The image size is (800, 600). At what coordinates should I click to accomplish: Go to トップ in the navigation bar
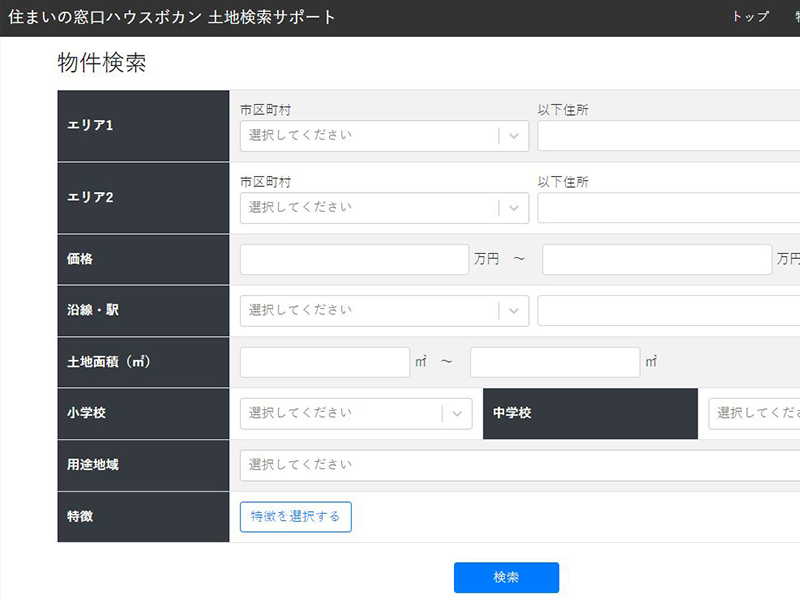pyautogui.click(x=750, y=18)
